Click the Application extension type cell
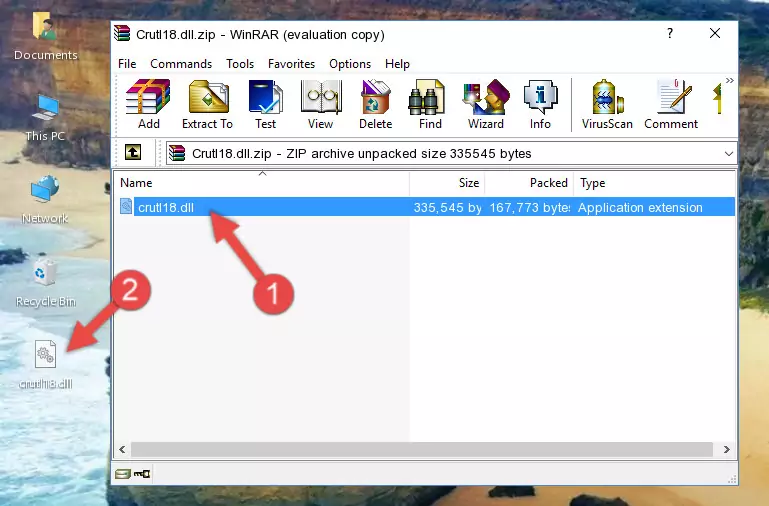The width and height of the screenshot is (769, 506). (640, 207)
